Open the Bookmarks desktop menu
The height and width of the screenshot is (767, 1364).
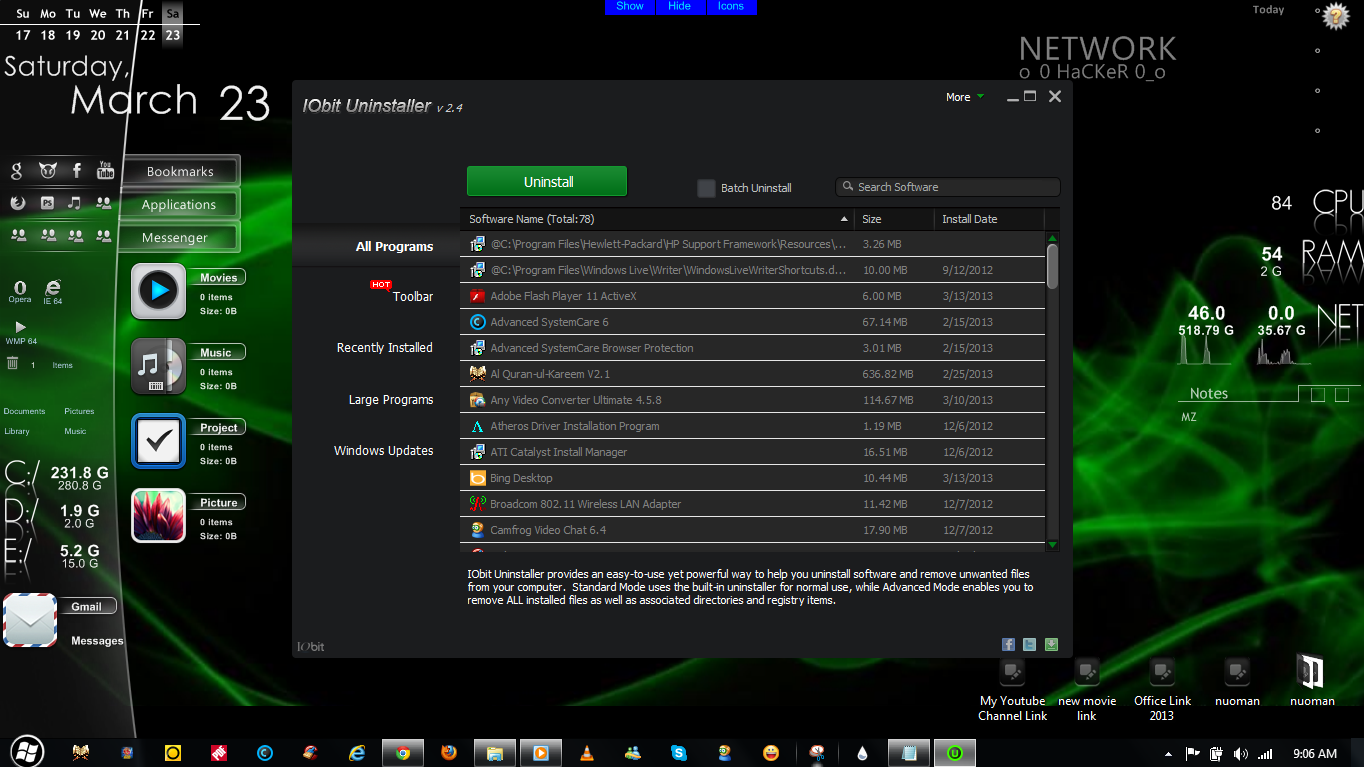click(x=180, y=171)
